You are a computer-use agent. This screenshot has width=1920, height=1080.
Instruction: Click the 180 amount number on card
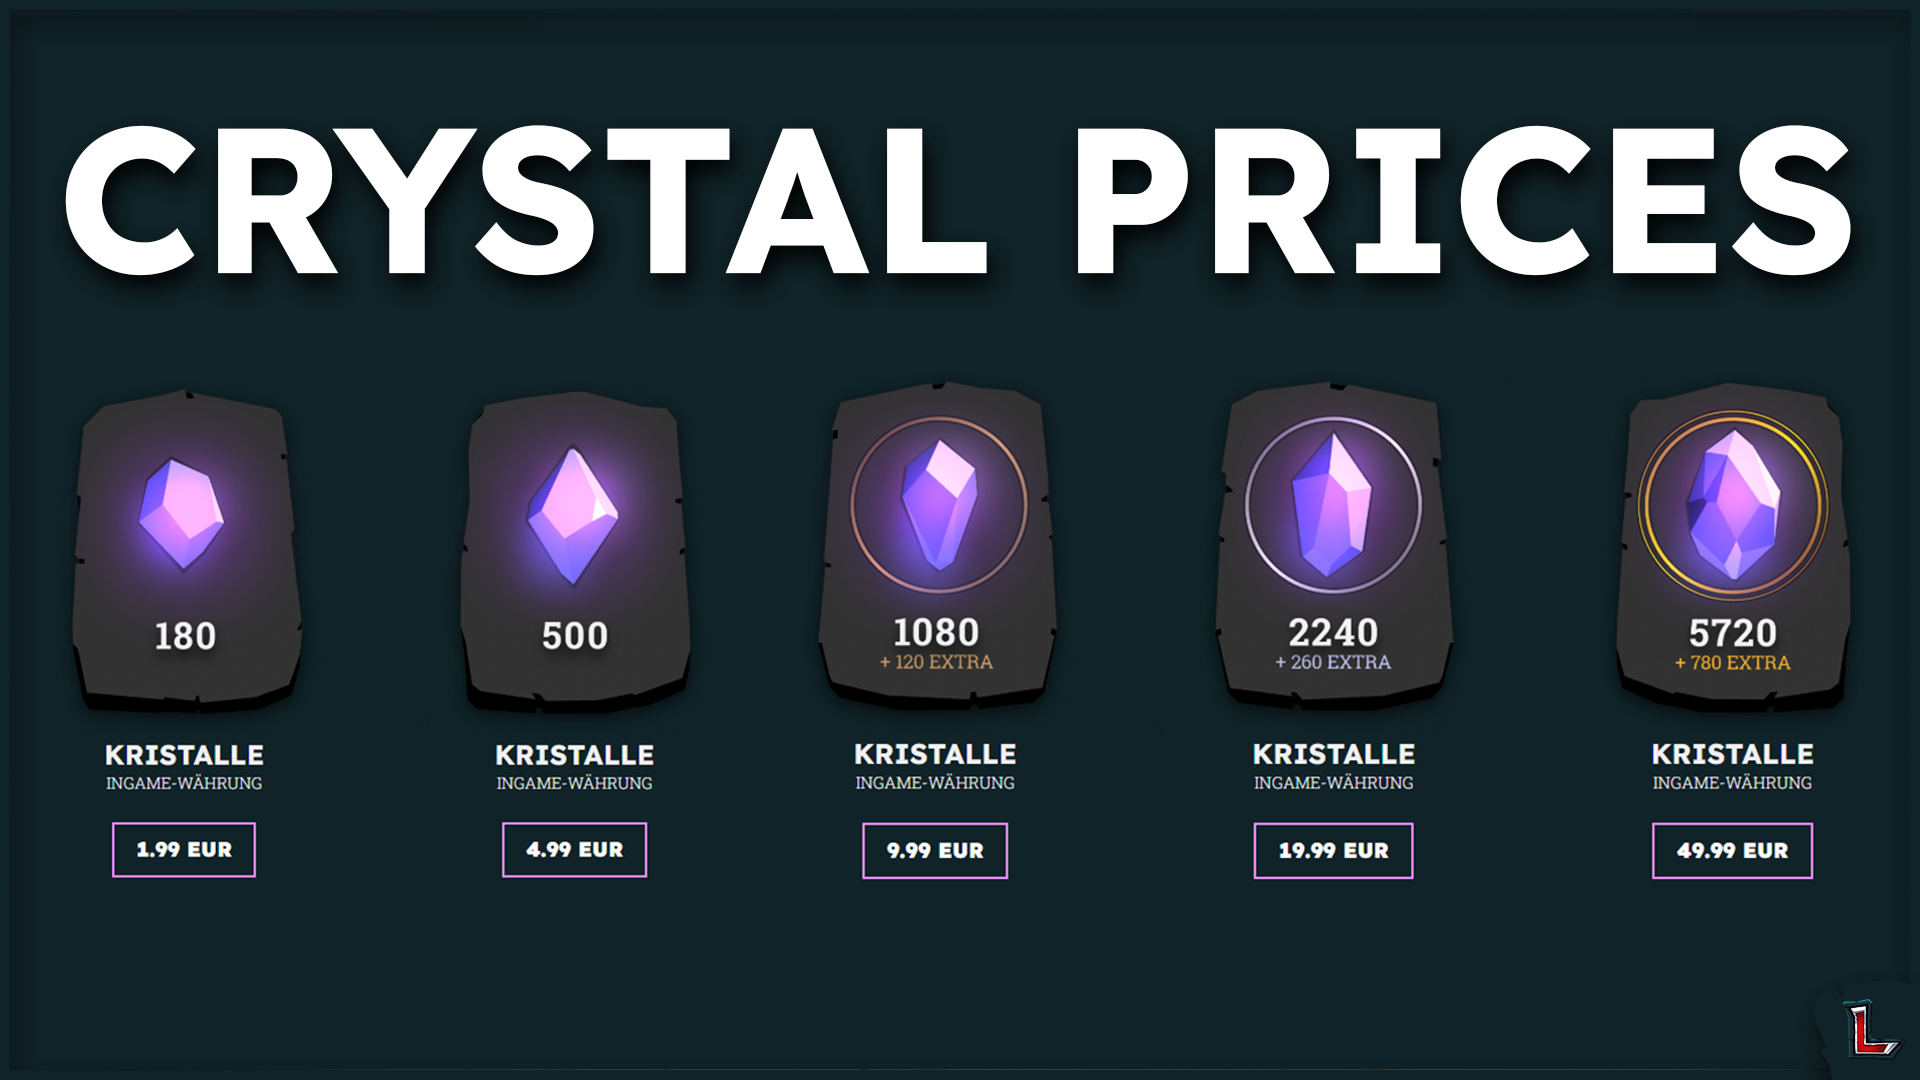185,636
